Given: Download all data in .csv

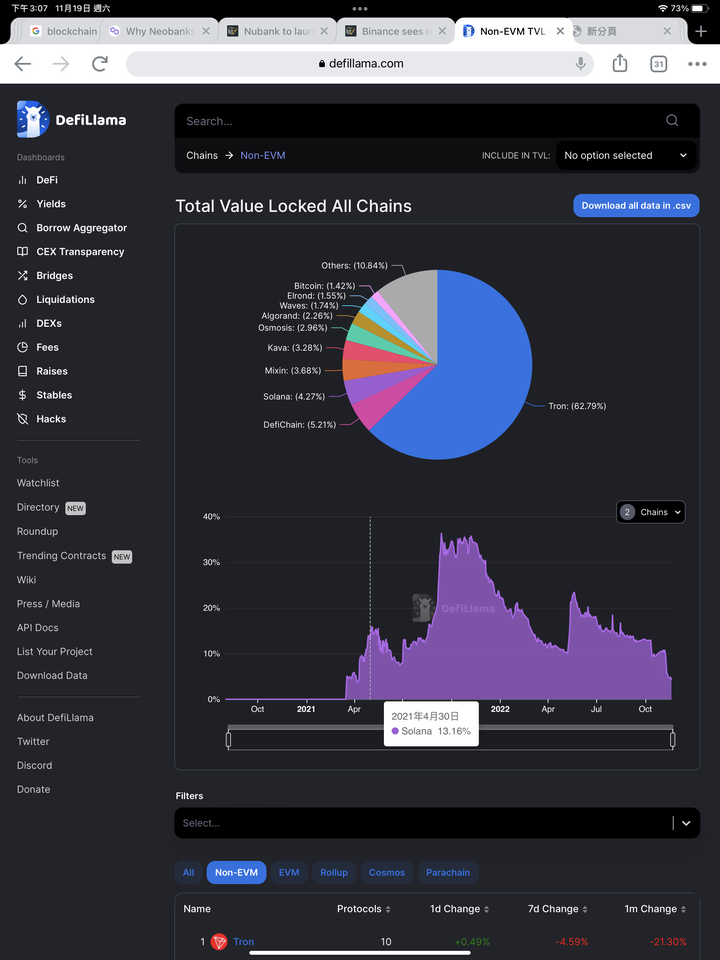Looking at the screenshot, I should tap(636, 206).
